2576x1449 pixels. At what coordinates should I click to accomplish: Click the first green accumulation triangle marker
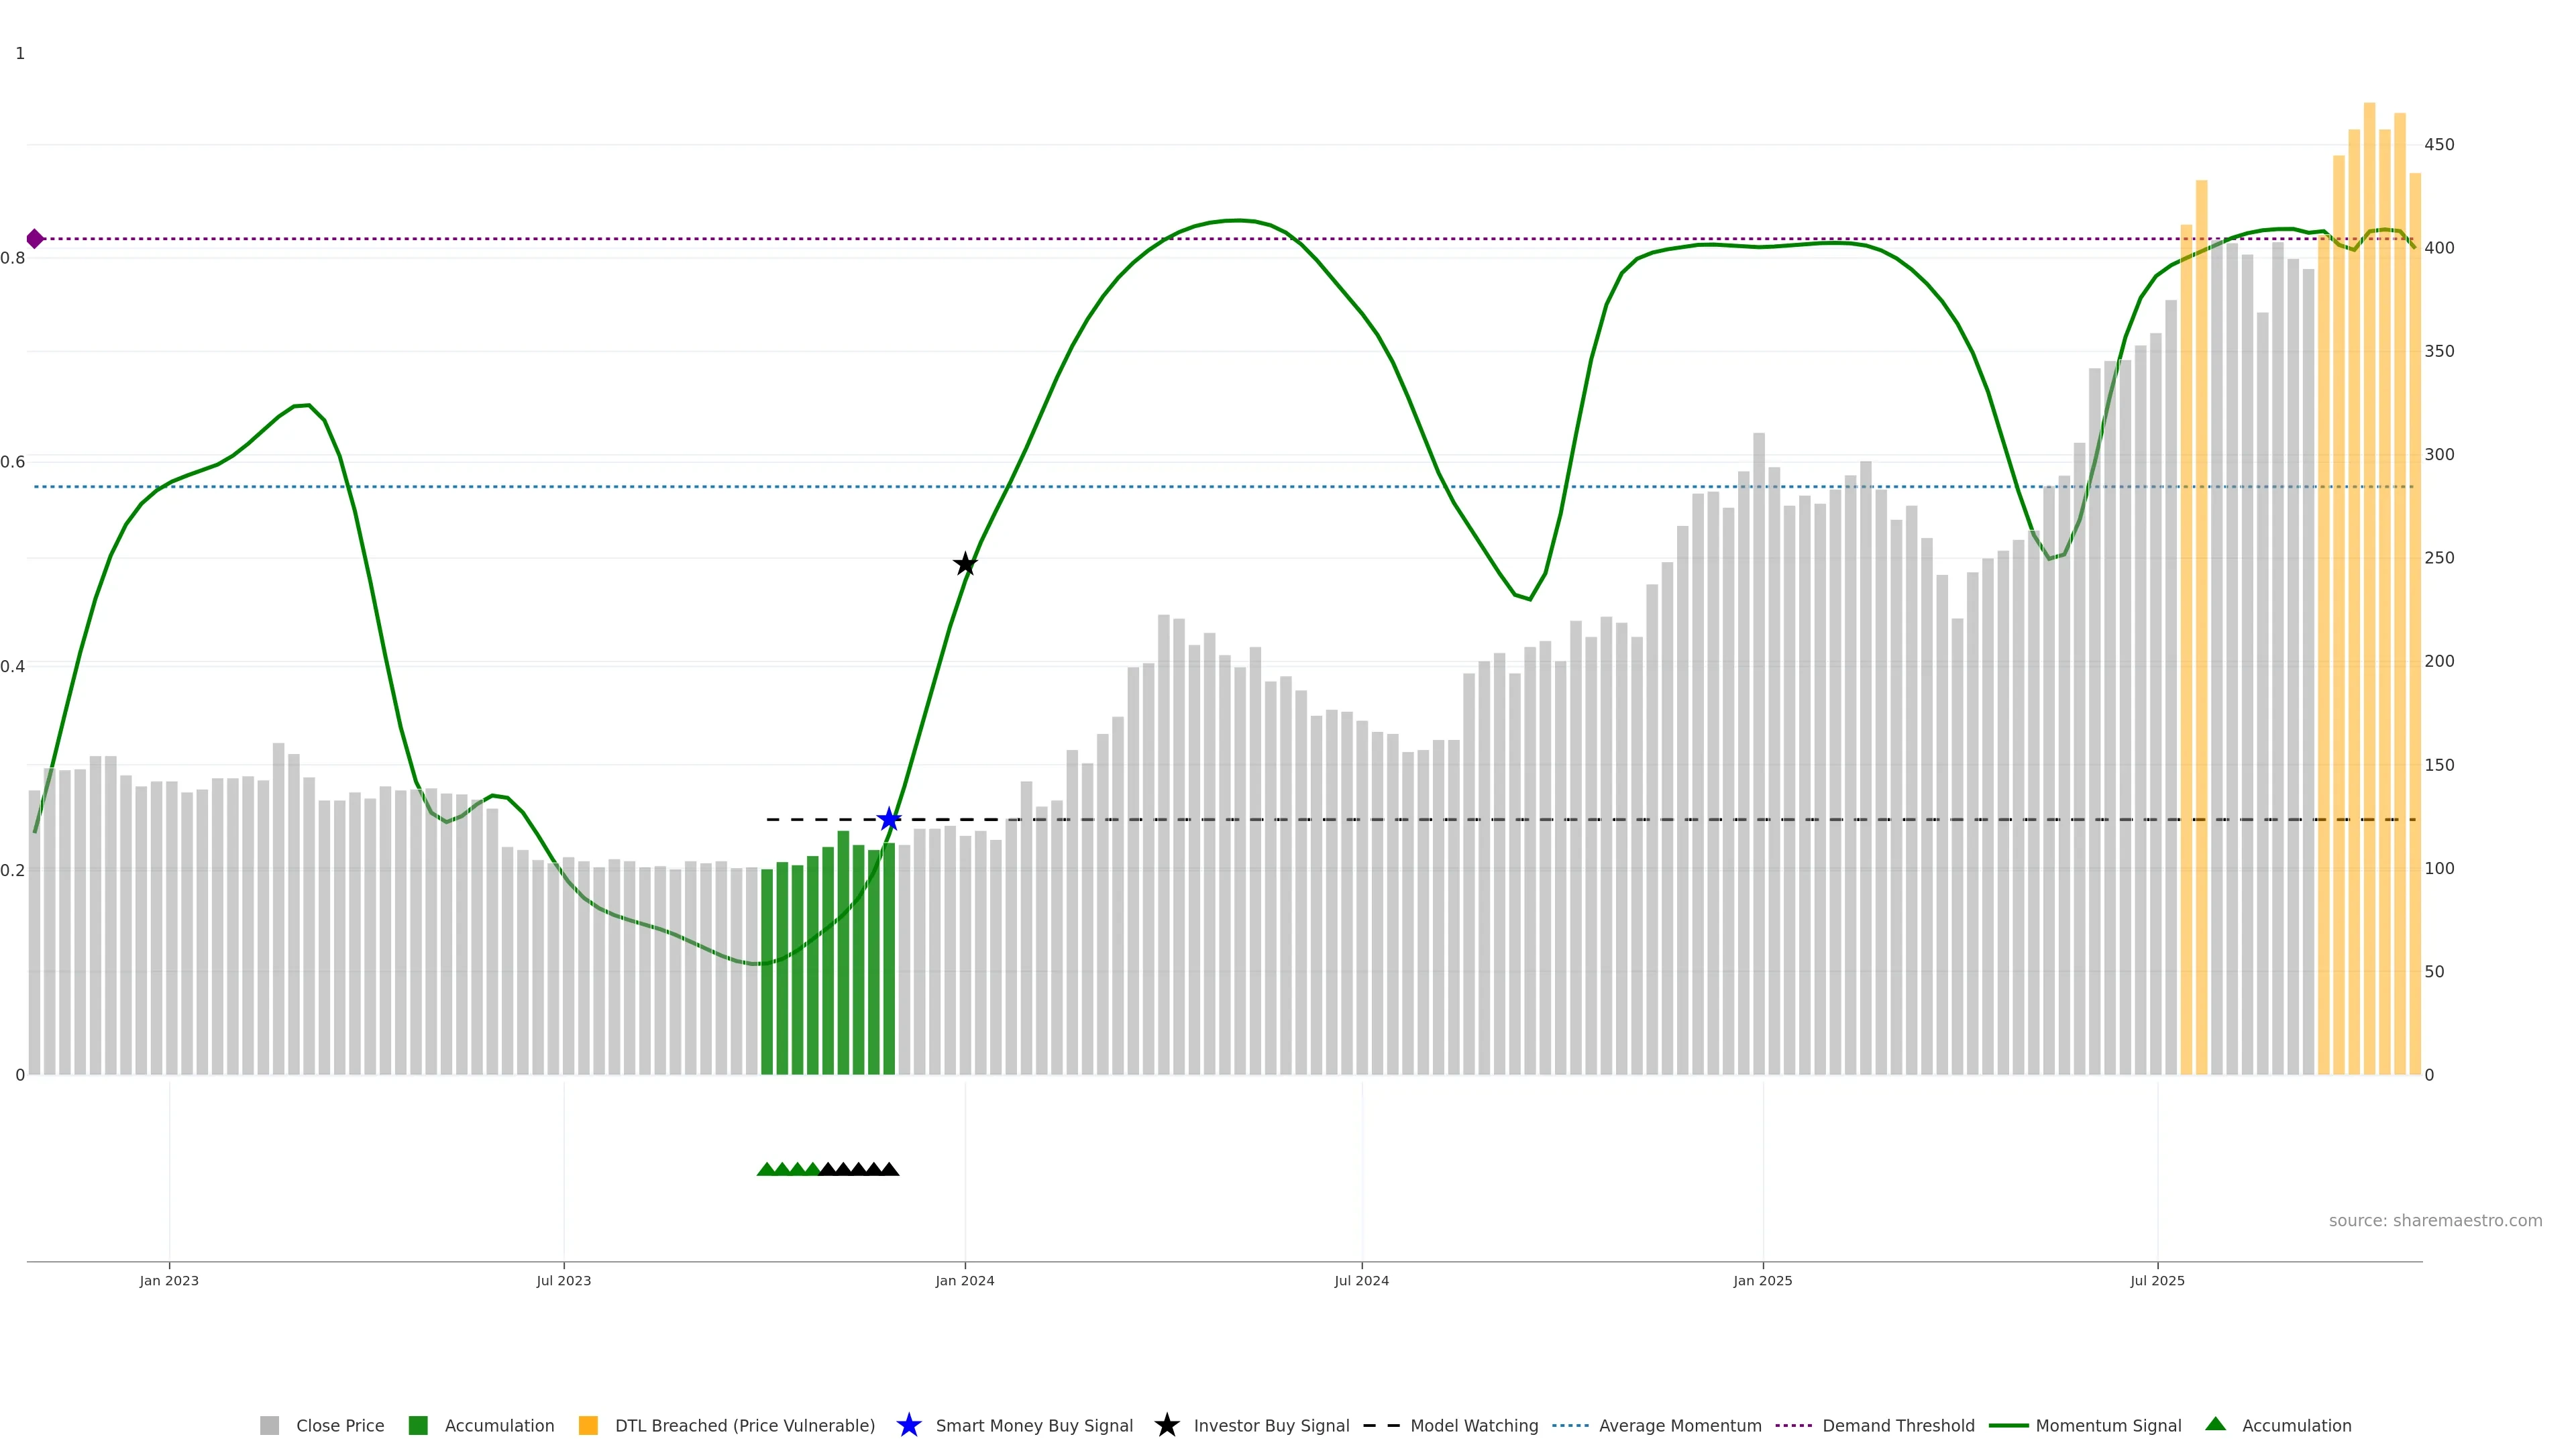766,1169
